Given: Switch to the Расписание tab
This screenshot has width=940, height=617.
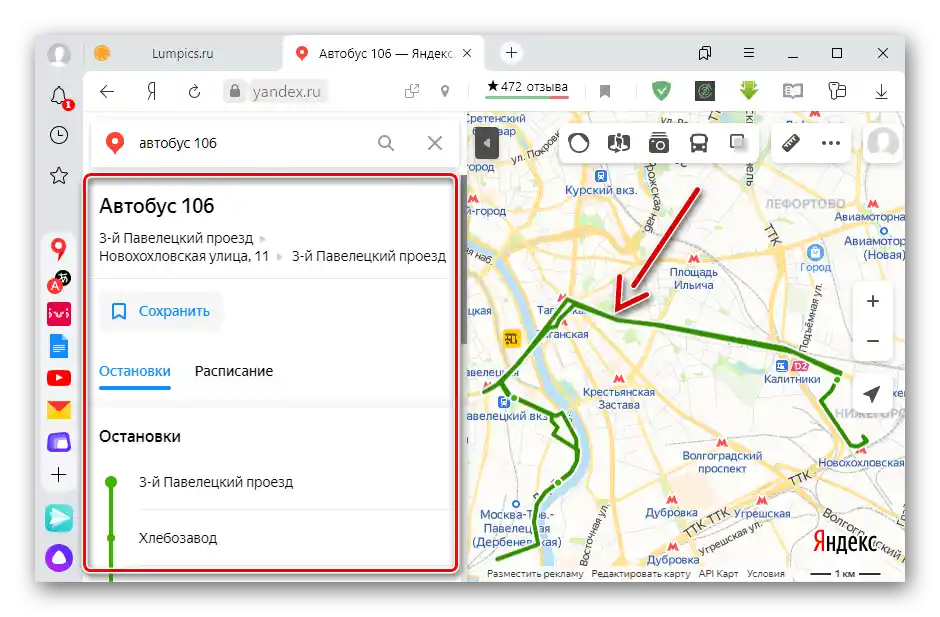Looking at the screenshot, I should pyautogui.click(x=234, y=371).
